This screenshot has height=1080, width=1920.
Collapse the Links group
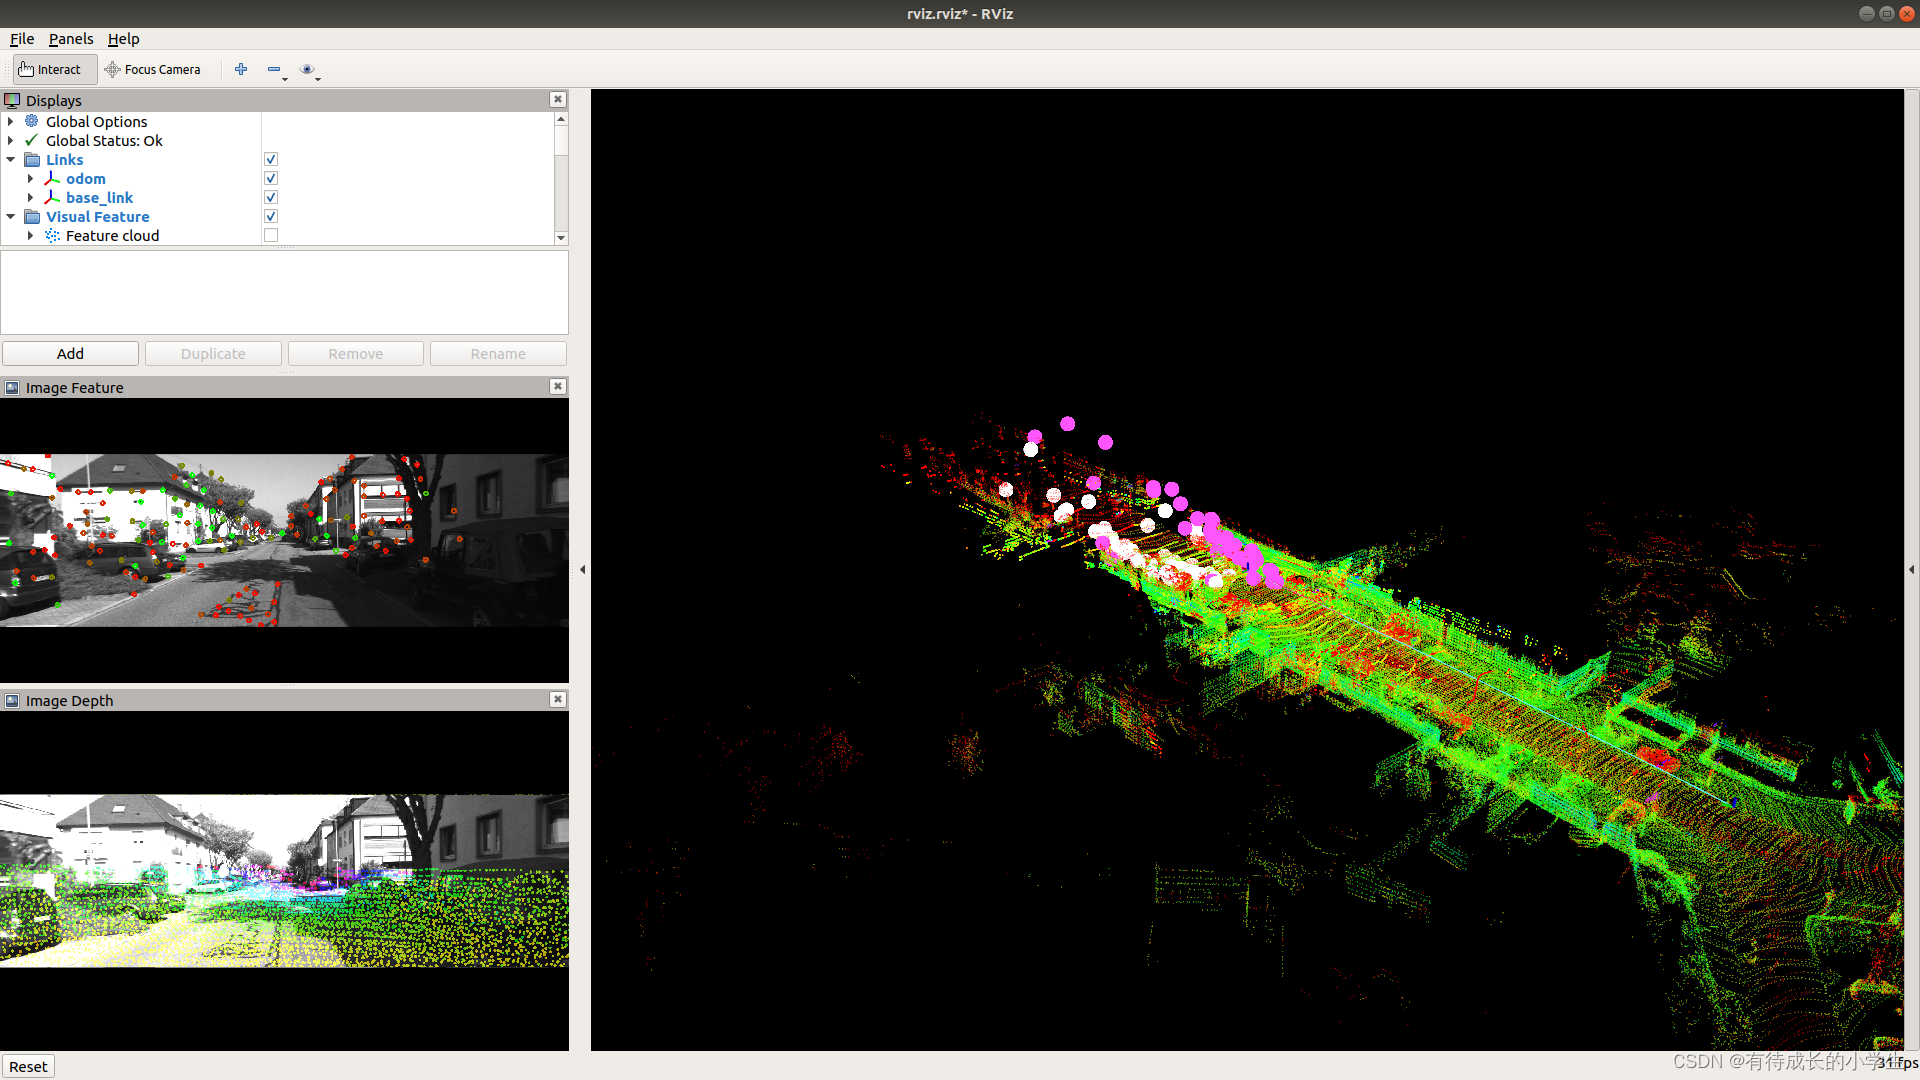11,159
